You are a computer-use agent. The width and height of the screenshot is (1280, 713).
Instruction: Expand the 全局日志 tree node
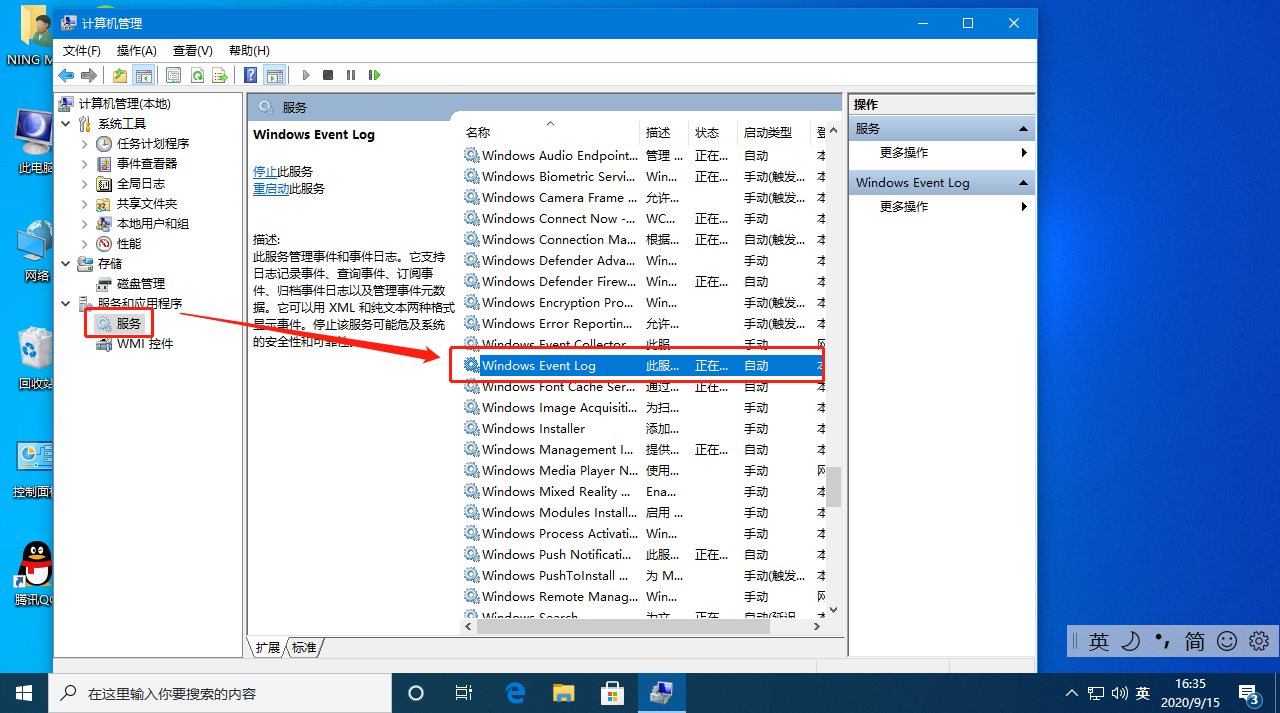coord(85,184)
